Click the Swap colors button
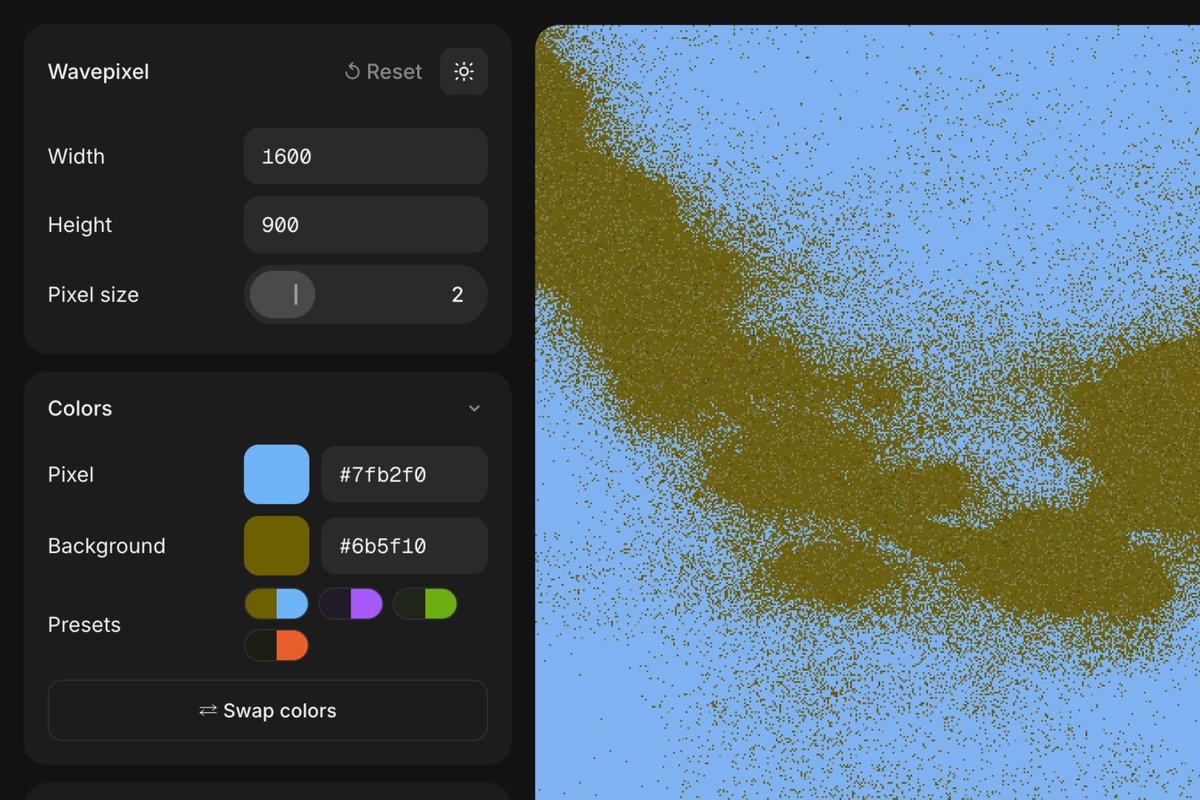This screenshot has height=800, width=1200. 268,711
